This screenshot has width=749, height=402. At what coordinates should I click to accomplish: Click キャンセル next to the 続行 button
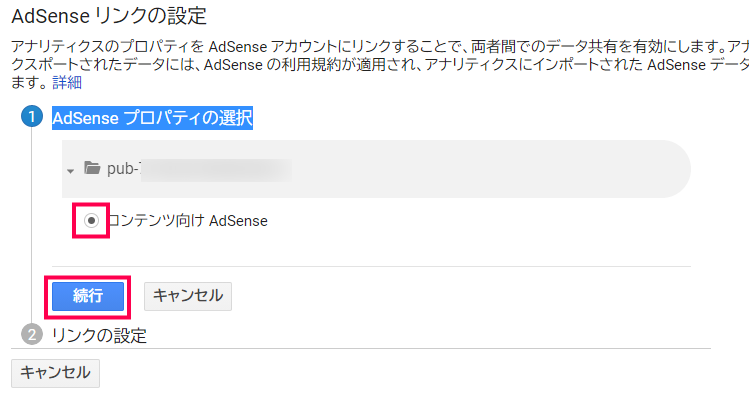tap(188, 296)
